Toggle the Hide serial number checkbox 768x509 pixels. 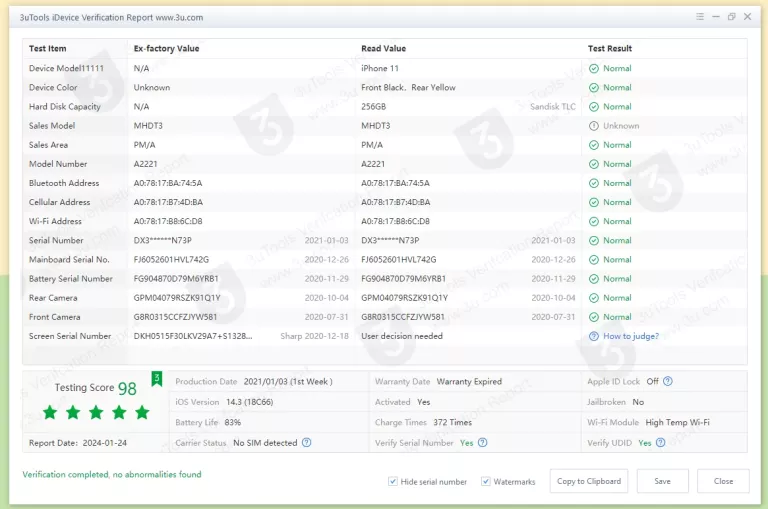[393, 481]
